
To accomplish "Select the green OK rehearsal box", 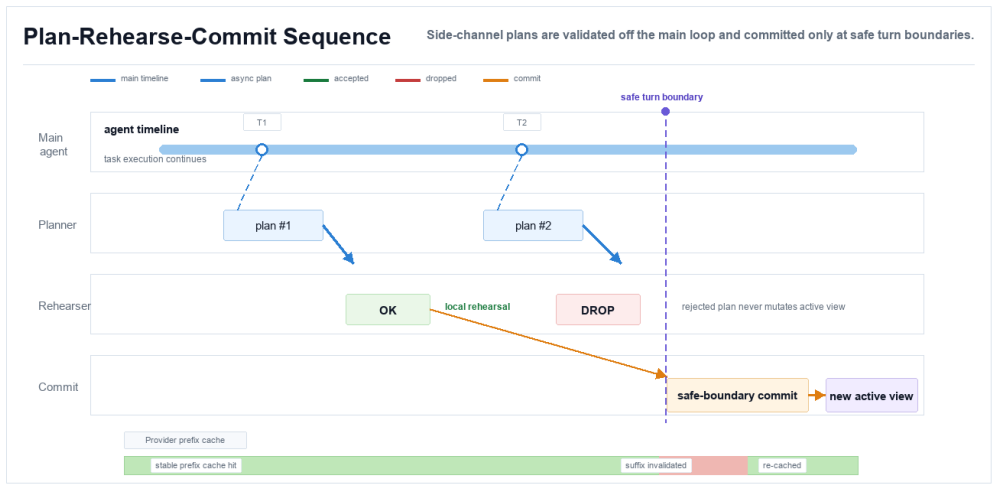I will pos(388,309).
